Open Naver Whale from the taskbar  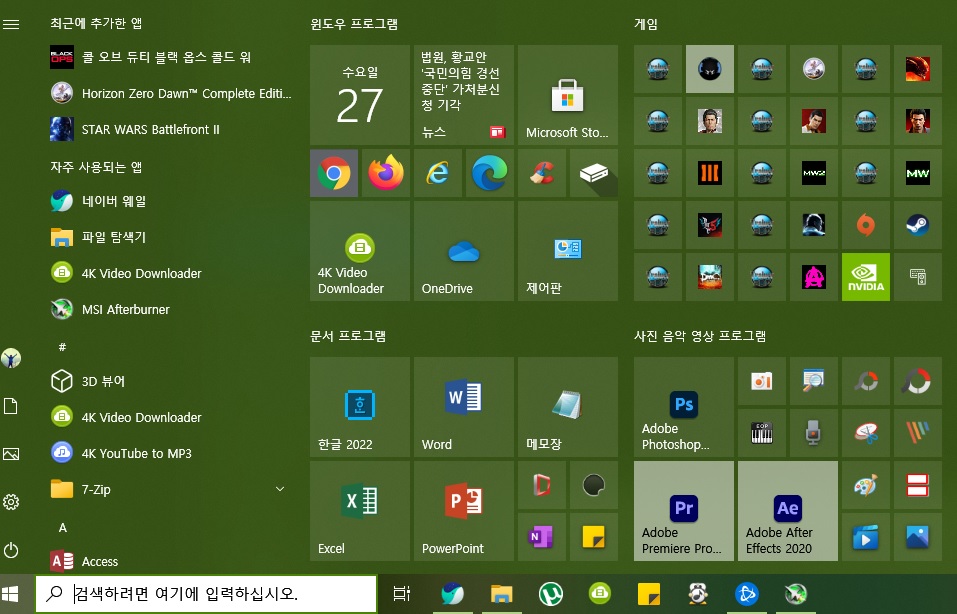[452, 594]
